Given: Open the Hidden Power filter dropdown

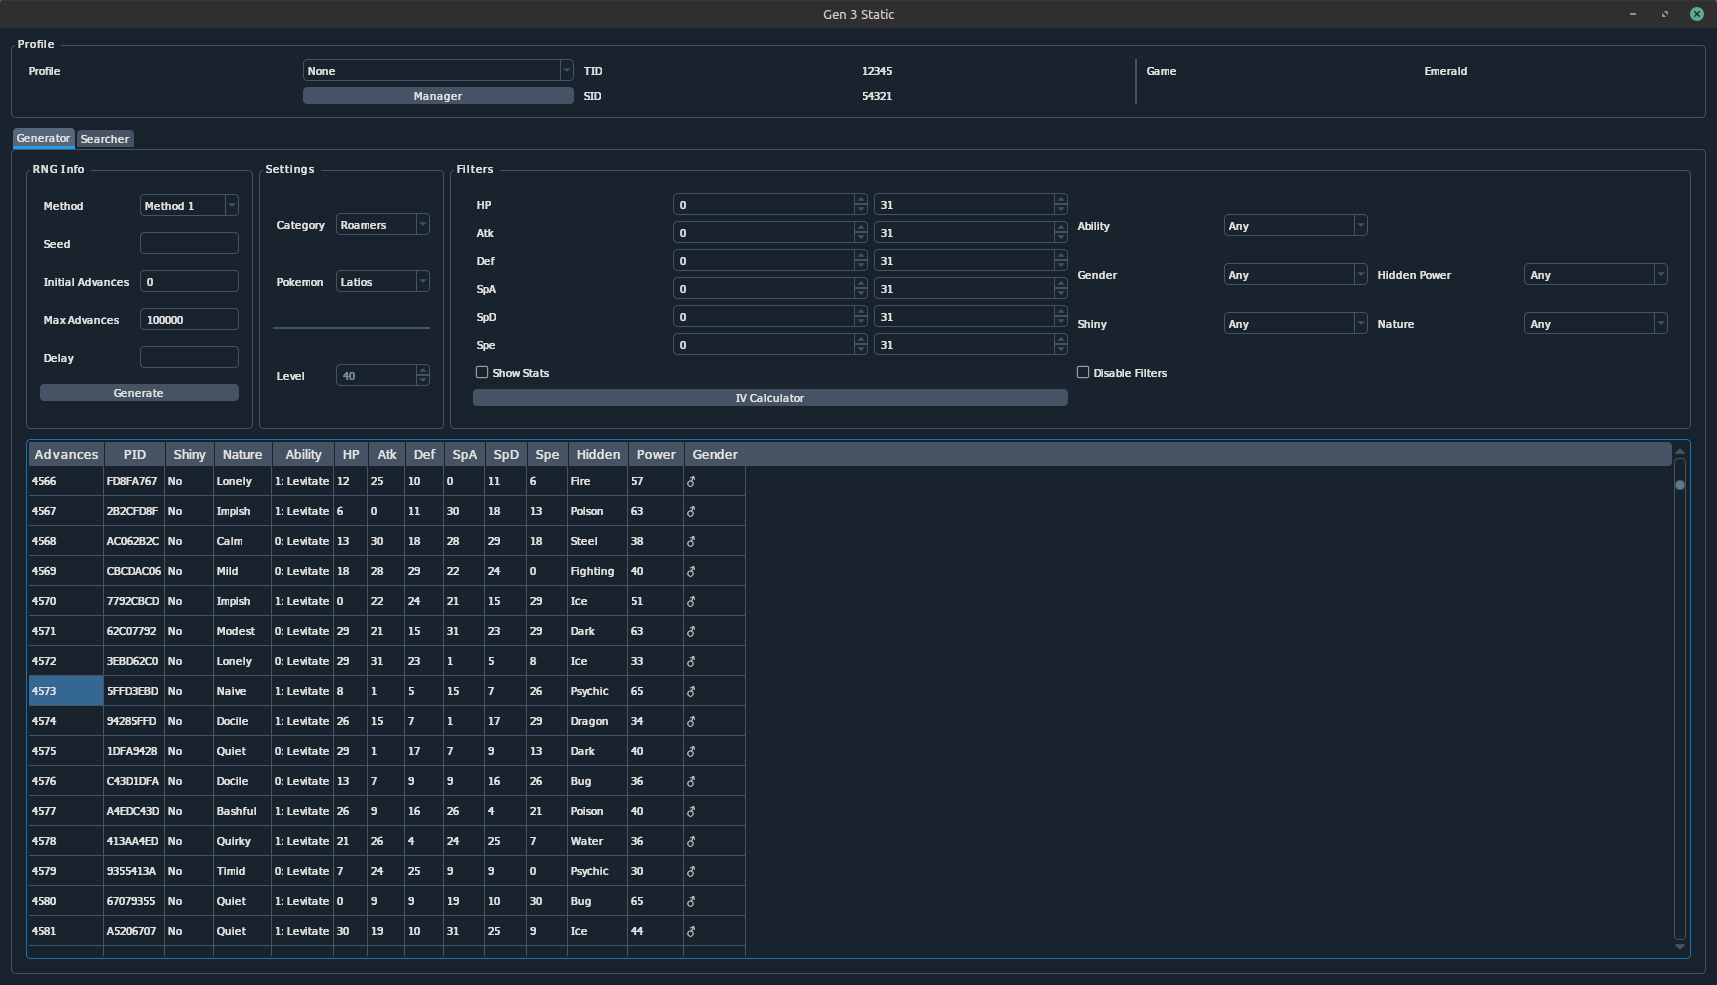Looking at the screenshot, I should (1595, 274).
